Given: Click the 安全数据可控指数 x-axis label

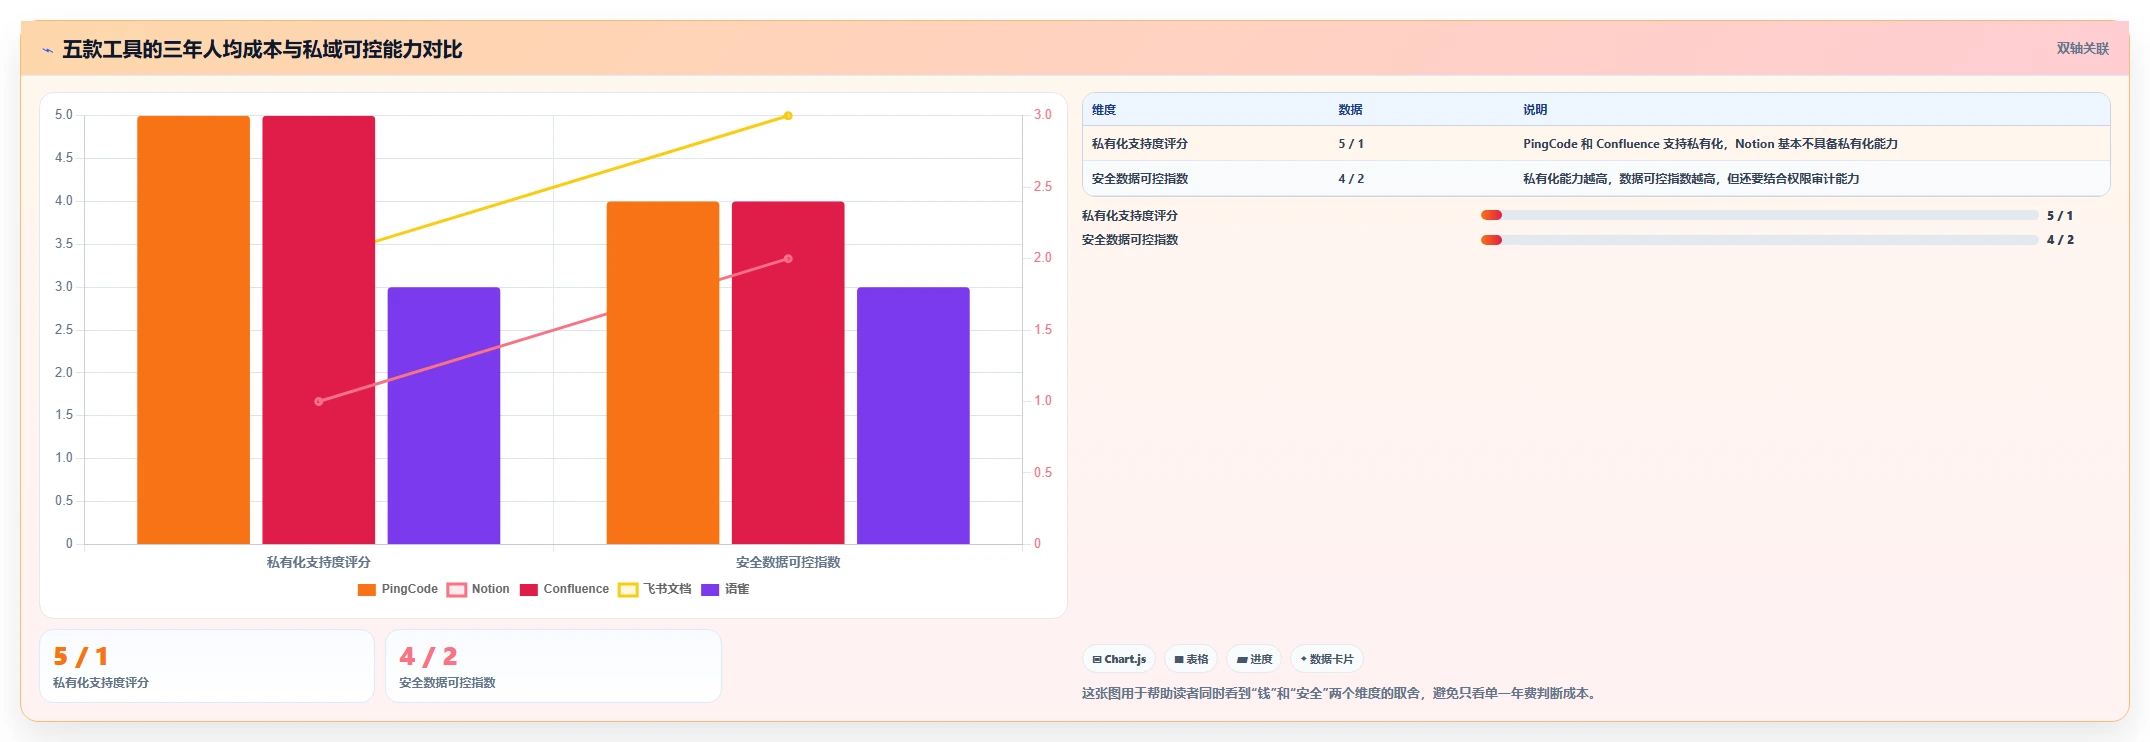Looking at the screenshot, I should [788, 562].
